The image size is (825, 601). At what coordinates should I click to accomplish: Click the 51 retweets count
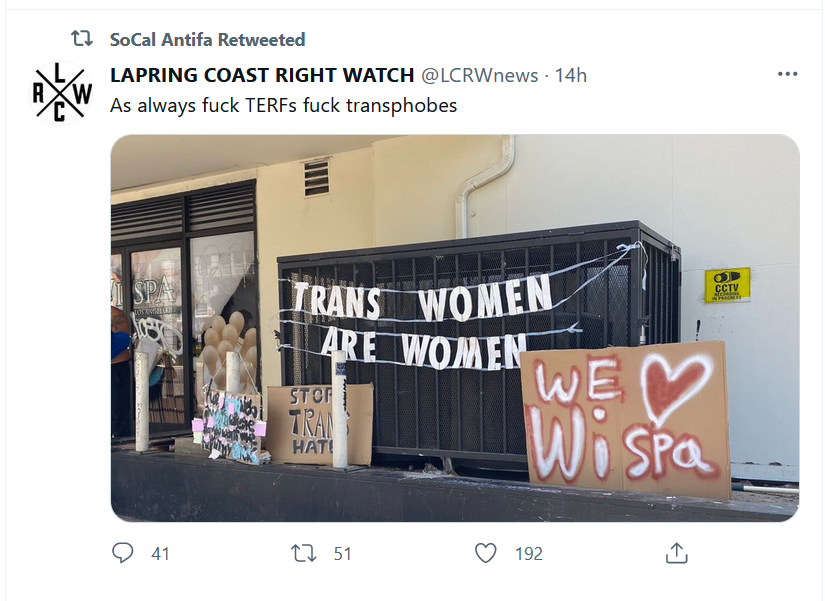(342, 554)
